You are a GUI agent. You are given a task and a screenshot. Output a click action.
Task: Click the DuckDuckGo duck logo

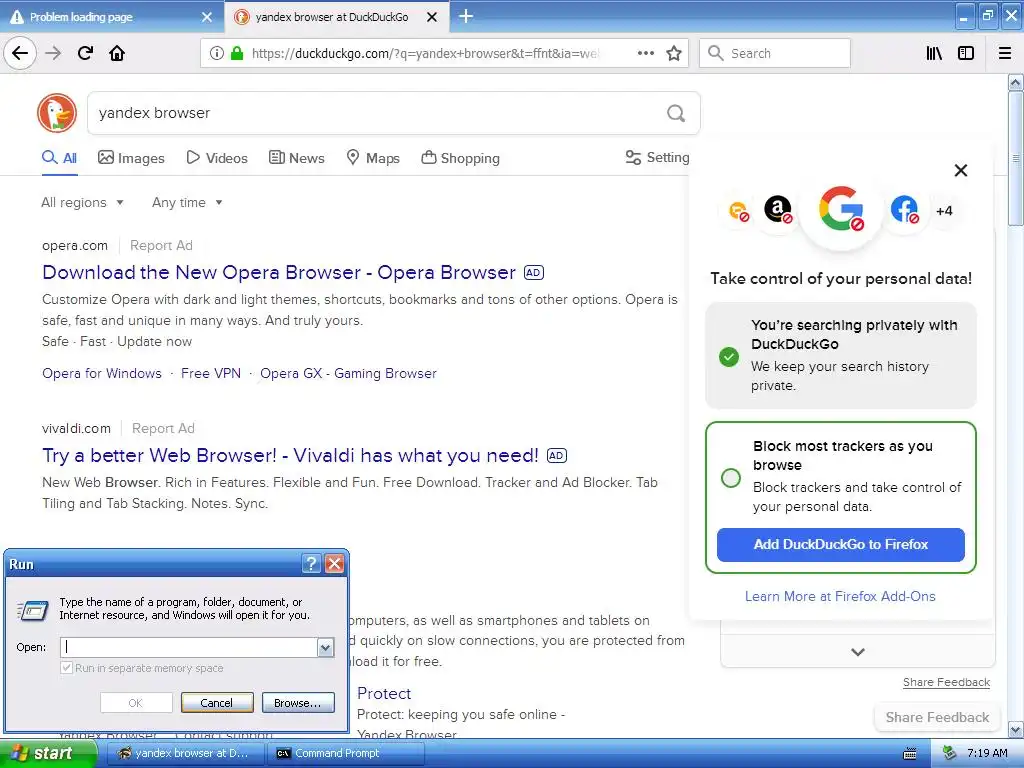[x=57, y=113]
